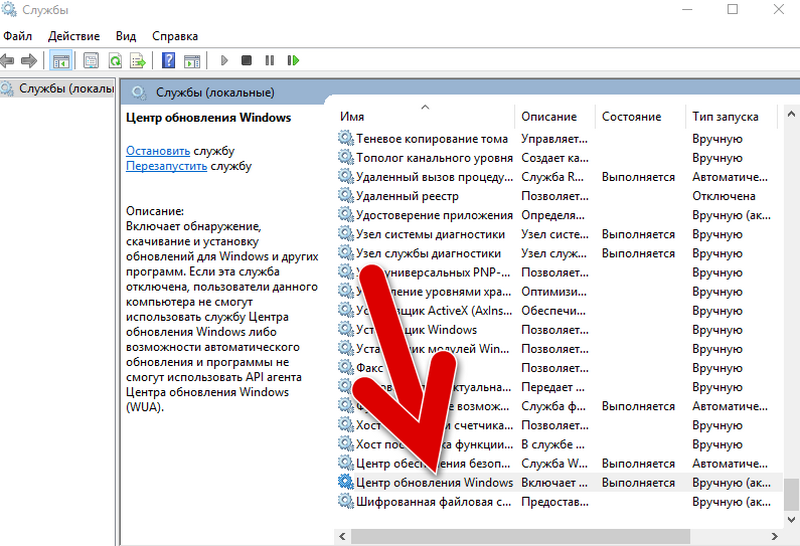
Task: Click gear icon of Удаленный реестр row
Action: pos(345,196)
